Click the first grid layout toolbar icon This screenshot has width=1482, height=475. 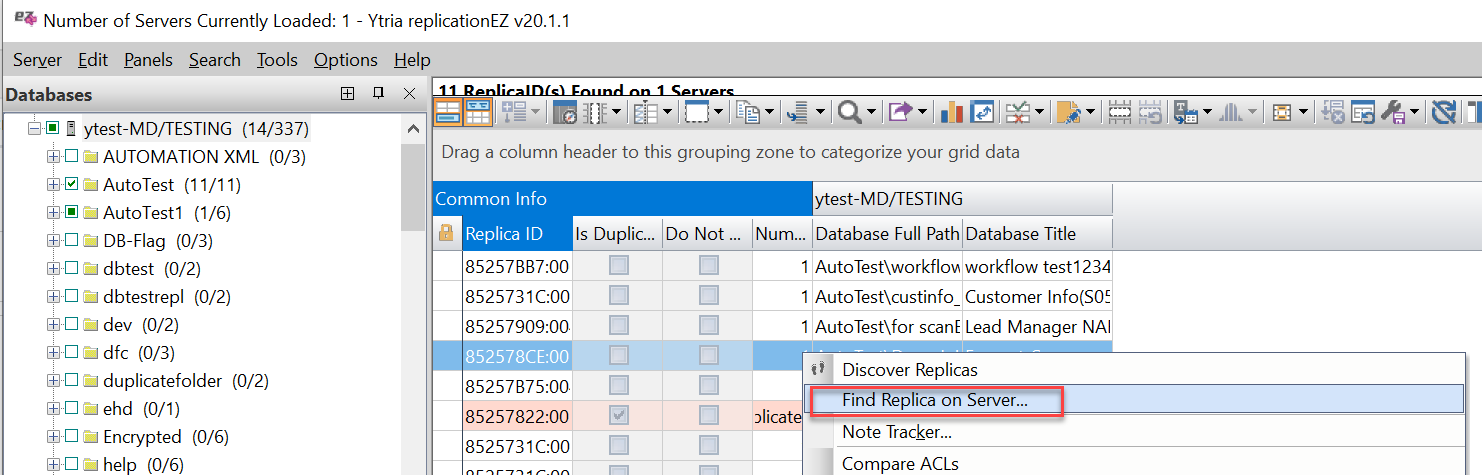(448, 112)
